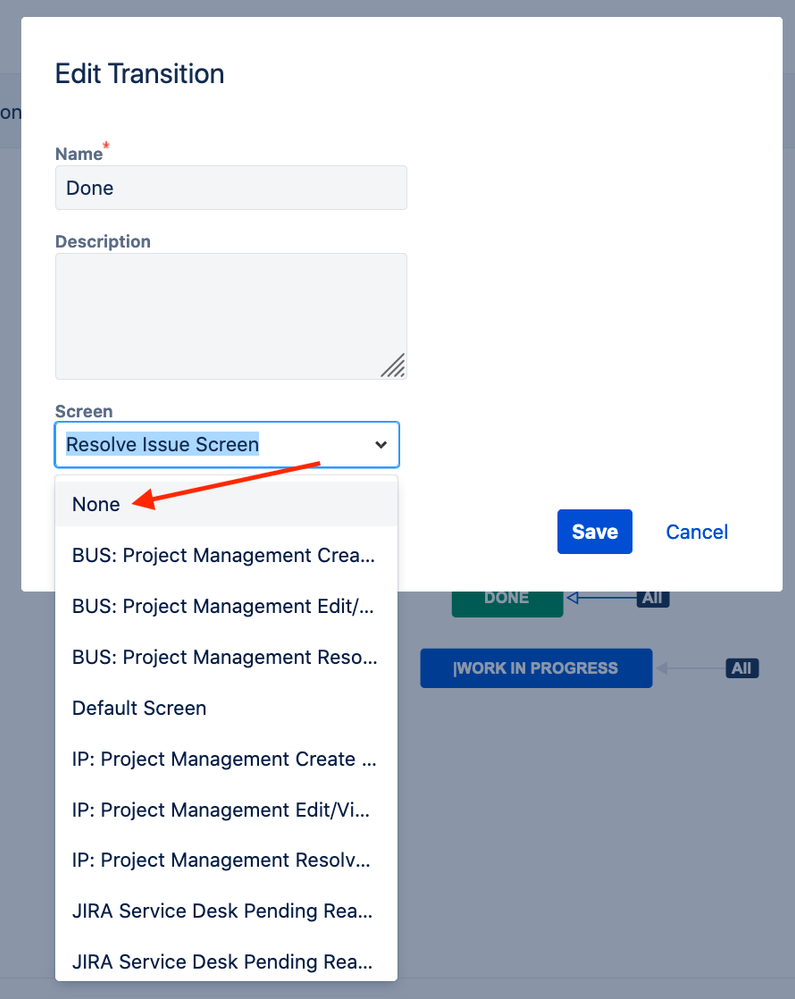795x999 pixels.
Task: Click inside the Description text area
Action: pyautogui.click(x=231, y=316)
